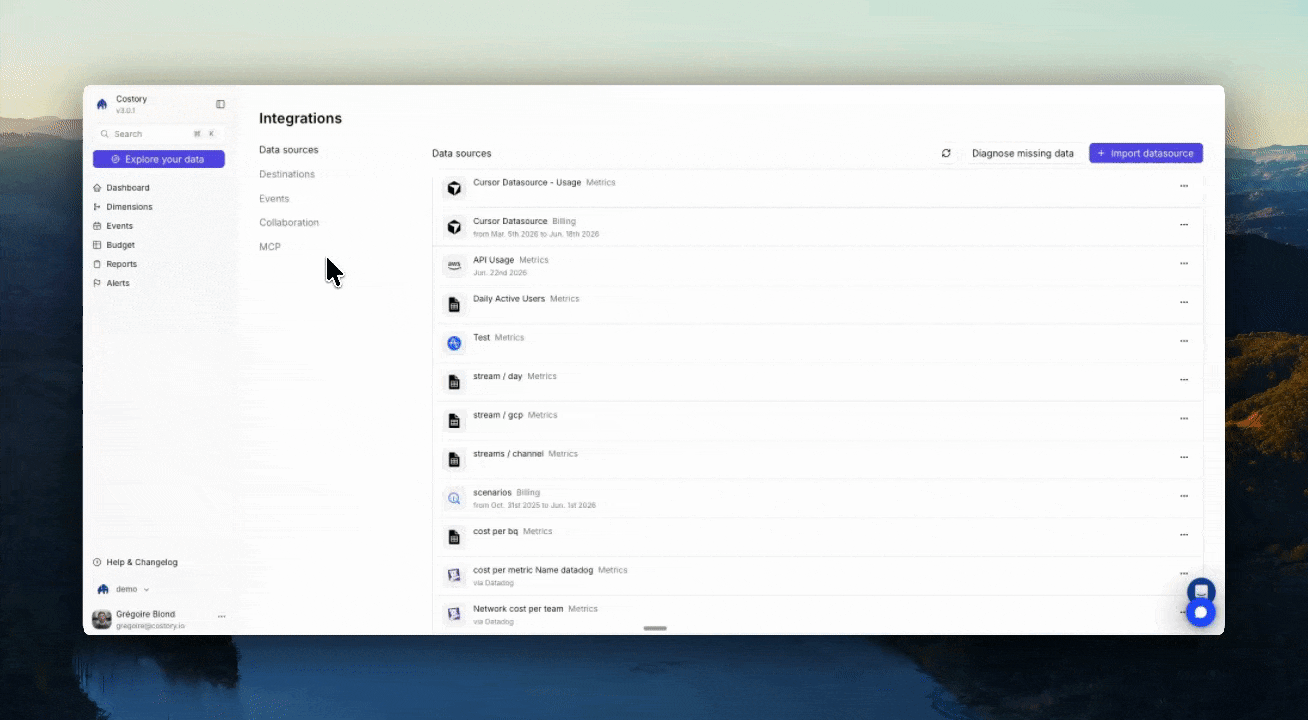The height and width of the screenshot is (720, 1308).
Task: Open user menu dots next to Grégoire Blond
Action: coord(222,617)
